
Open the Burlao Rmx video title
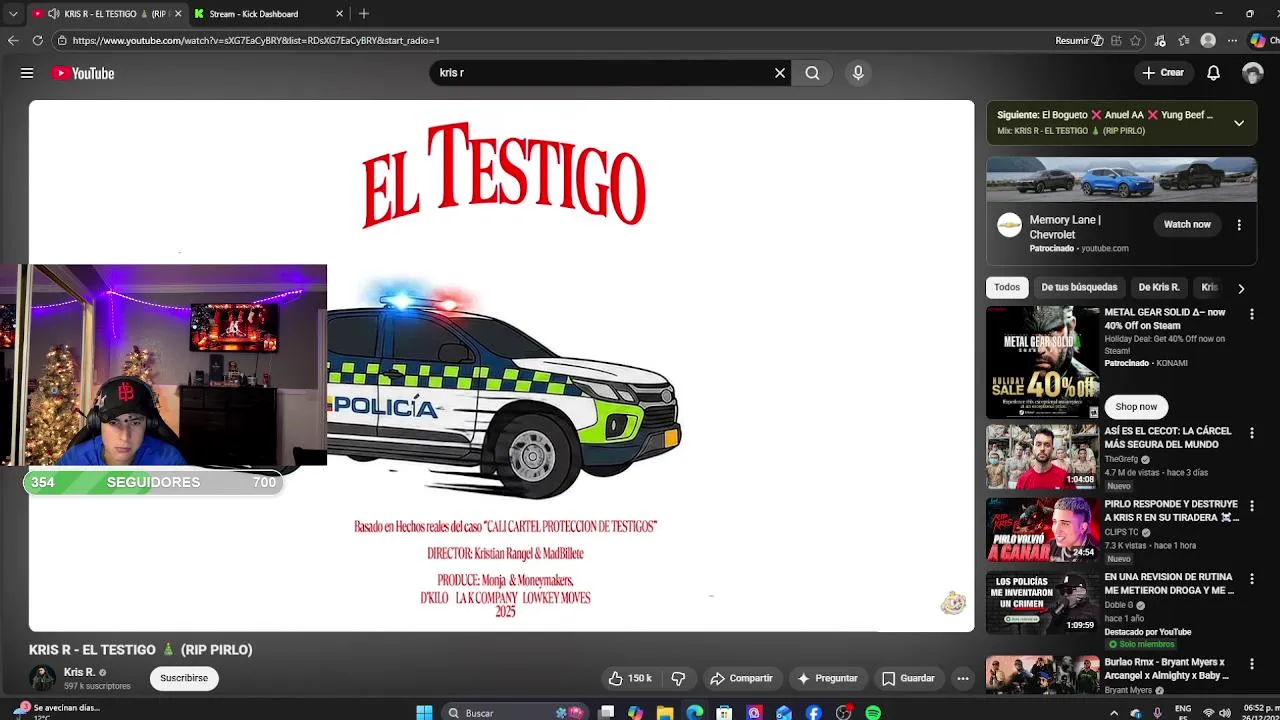click(x=1166, y=669)
